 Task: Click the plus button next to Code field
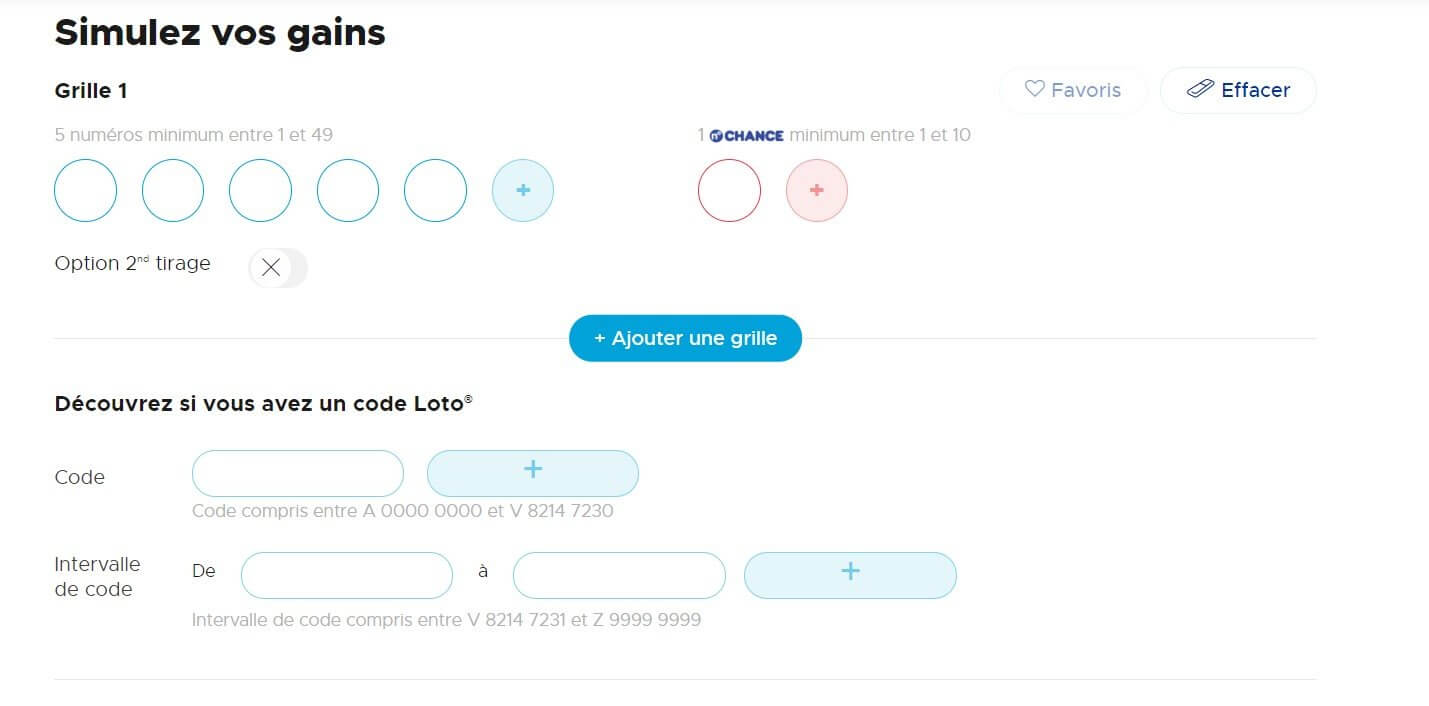(x=532, y=473)
